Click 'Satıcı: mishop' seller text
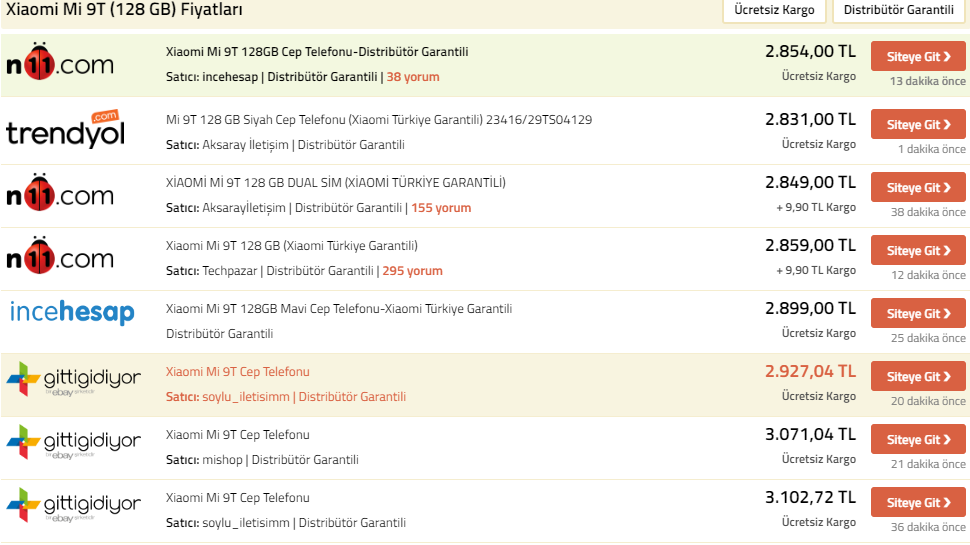970x545 pixels. pos(204,460)
